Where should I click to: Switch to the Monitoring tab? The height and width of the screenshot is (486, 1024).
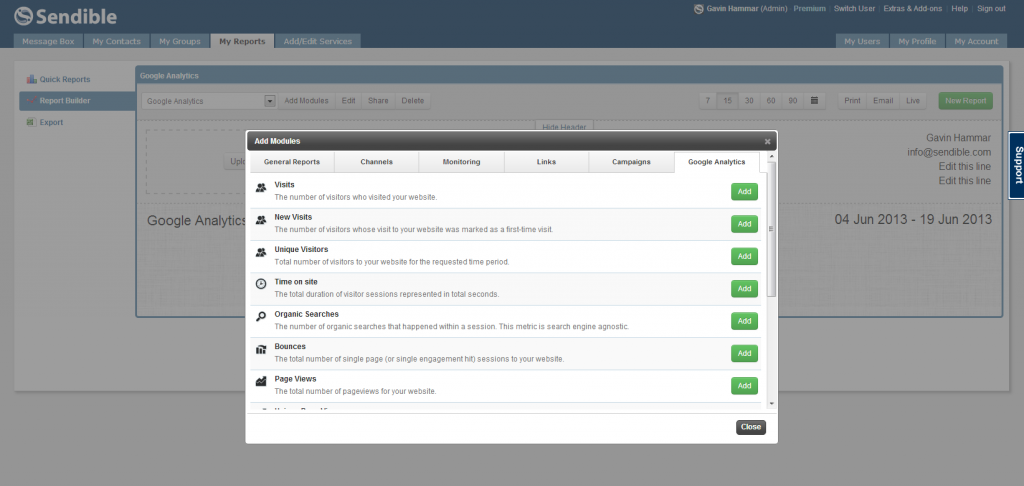pyautogui.click(x=462, y=162)
